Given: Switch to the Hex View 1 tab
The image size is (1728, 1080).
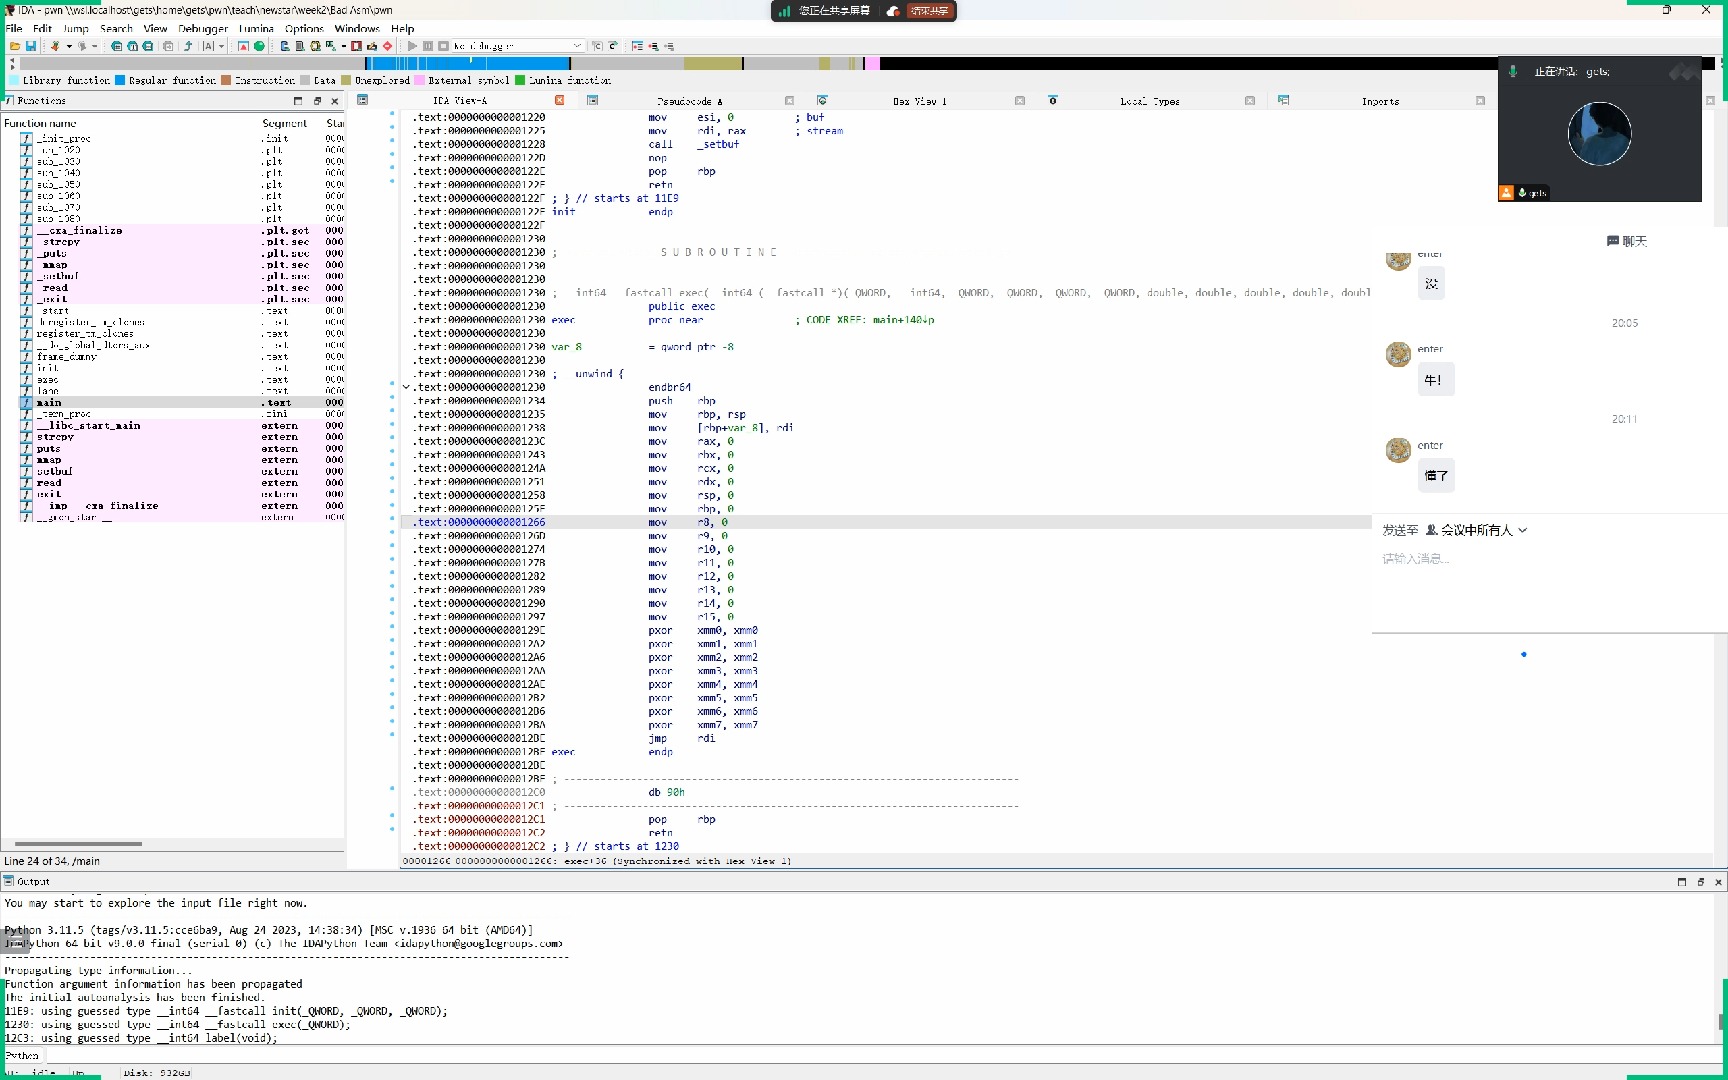Looking at the screenshot, I should [919, 101].
